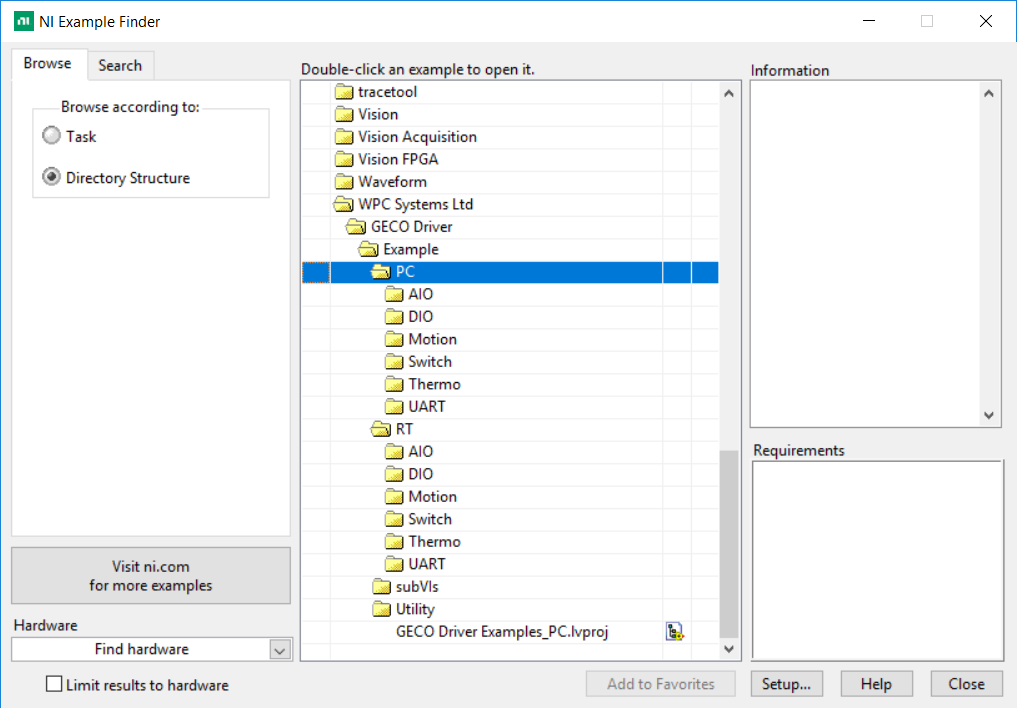The height and width of the screenshot is (708, 1017).
Task: Collapse the WPC Systems Ltd folder
Action: [344, 204]
